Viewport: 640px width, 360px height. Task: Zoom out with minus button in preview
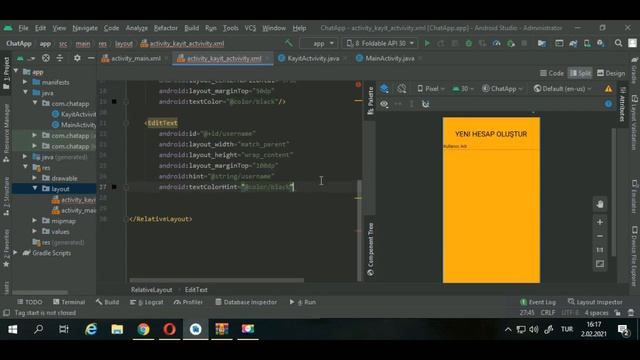(600, 236)
